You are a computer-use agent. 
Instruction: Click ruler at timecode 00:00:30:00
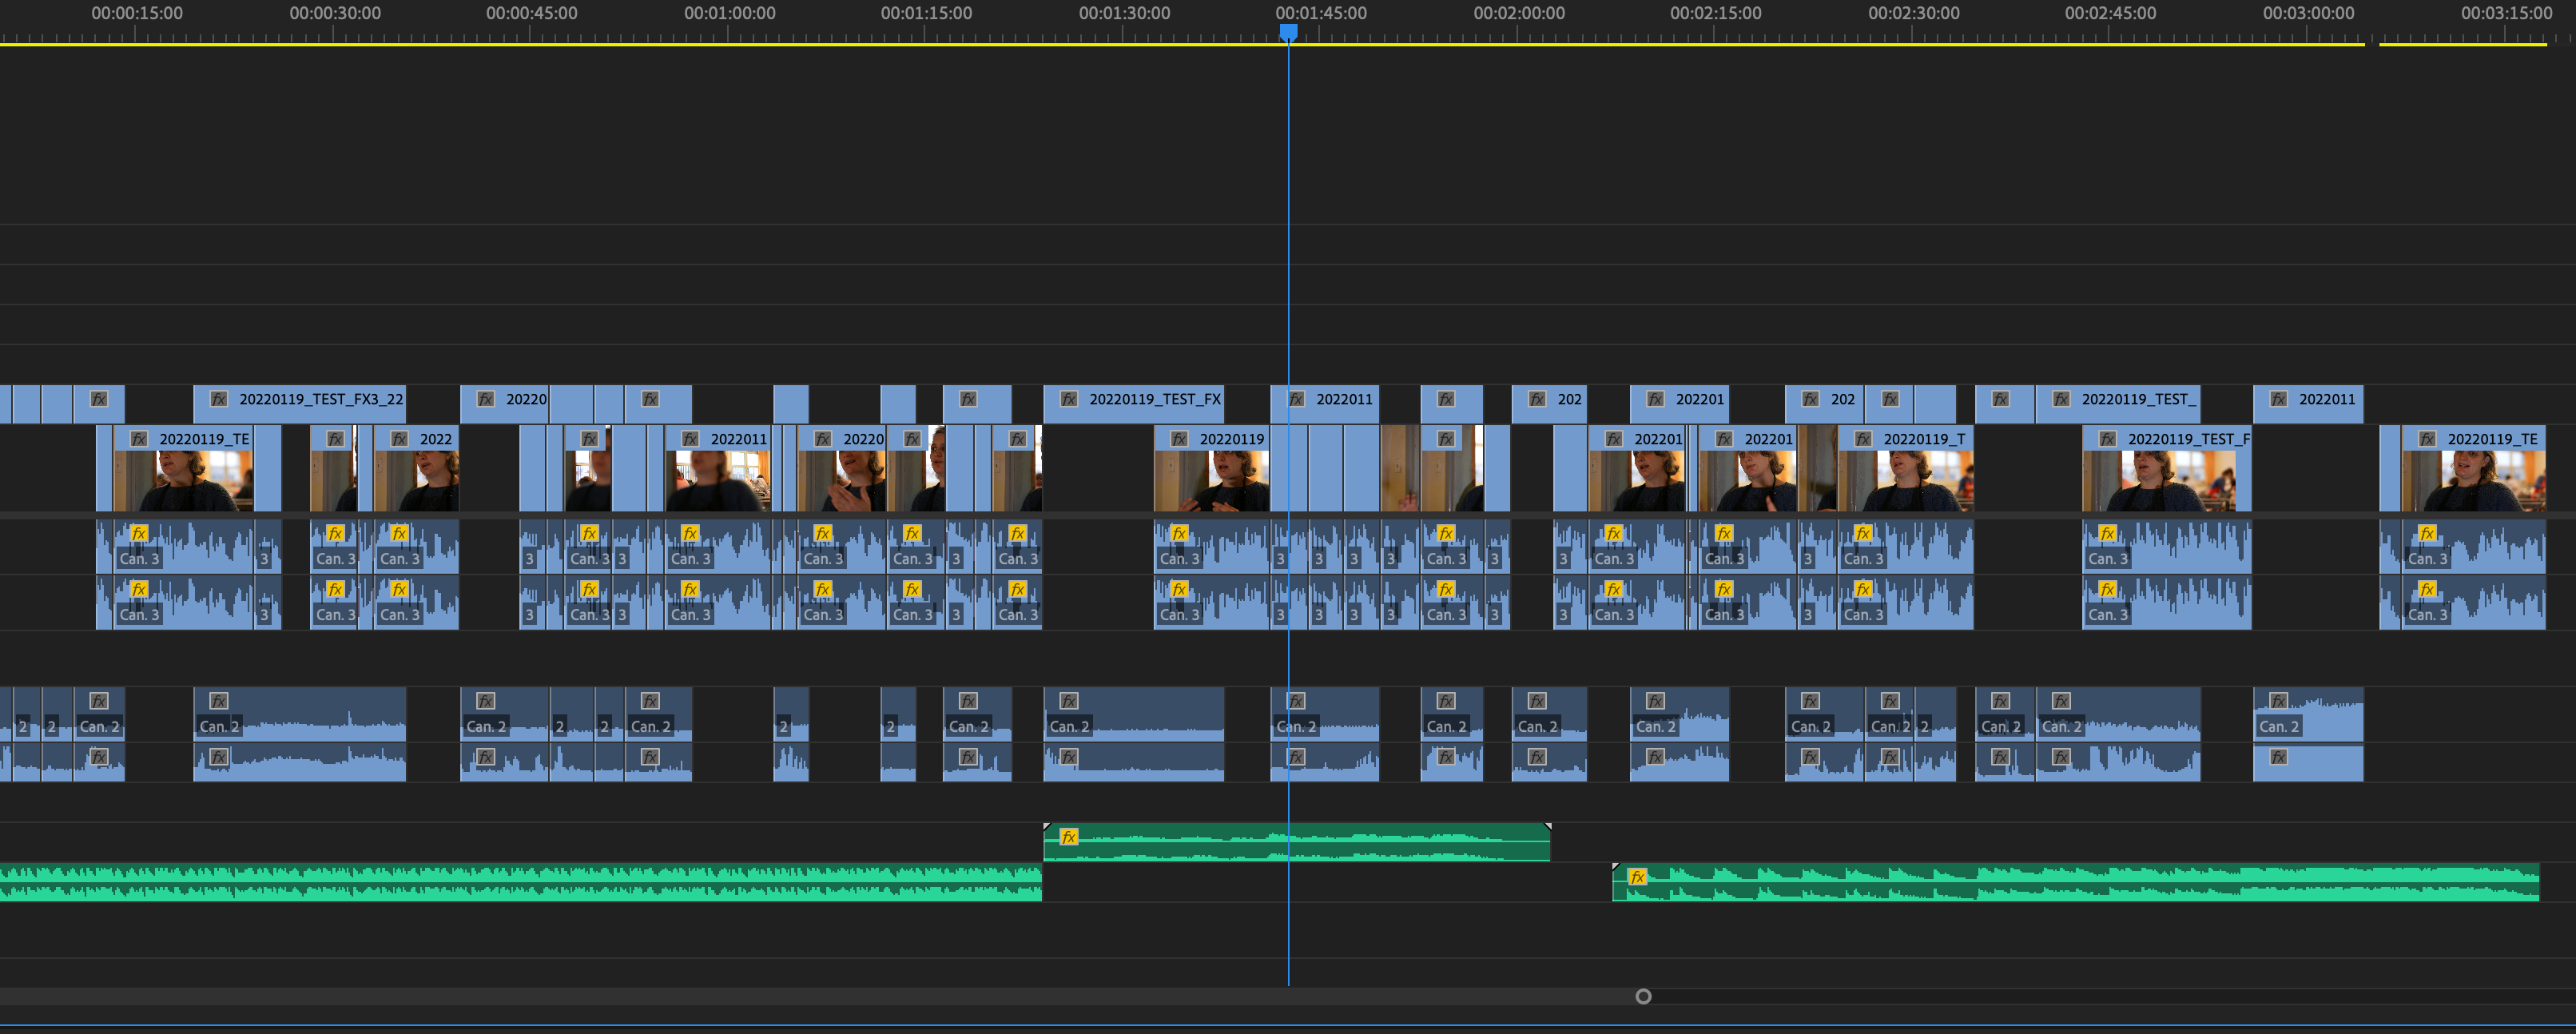tap(335, 13)
